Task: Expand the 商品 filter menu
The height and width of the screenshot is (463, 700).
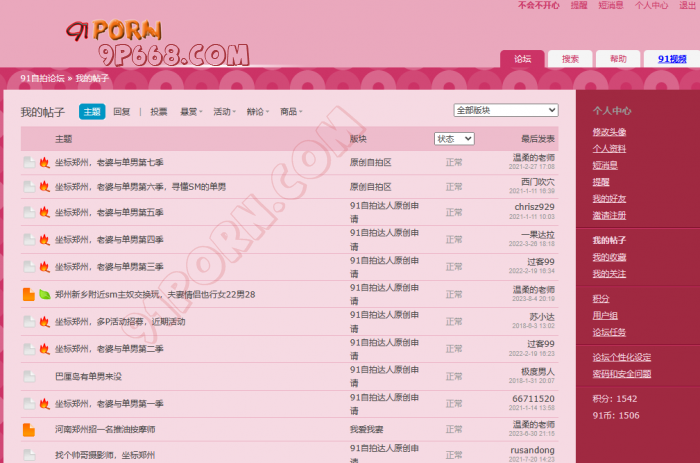Action: pos(290,112)
